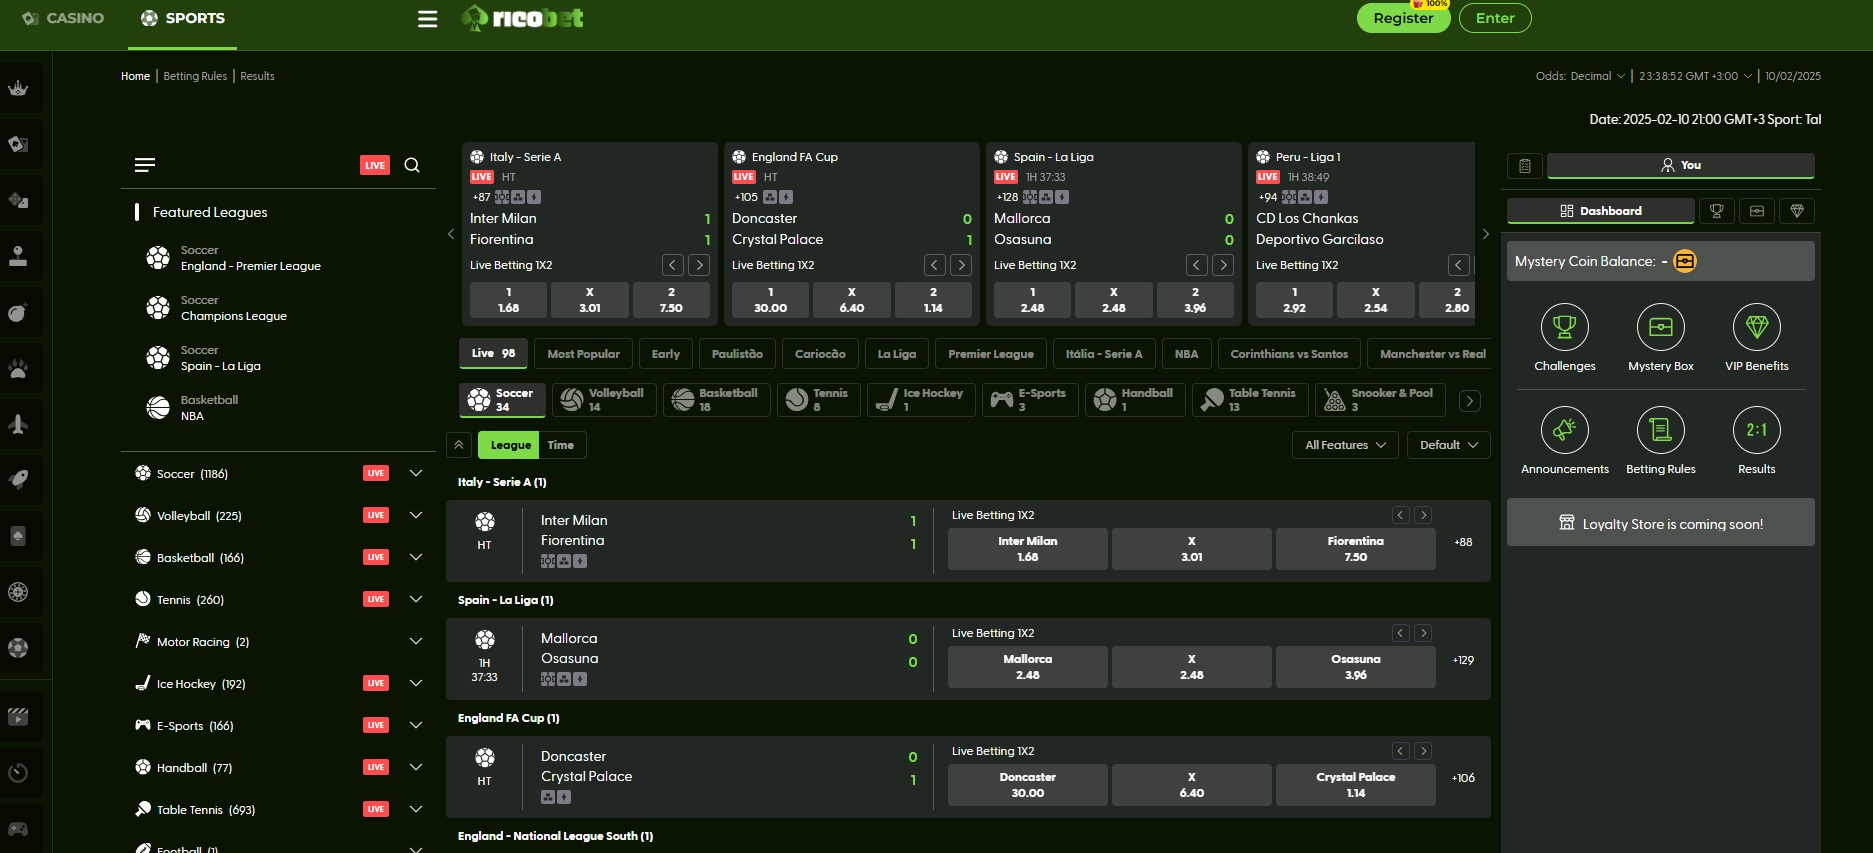Viewport: 1873px width, 853px height.
Task: Click the crown icon in left sidebar
Action: point(18,88)
